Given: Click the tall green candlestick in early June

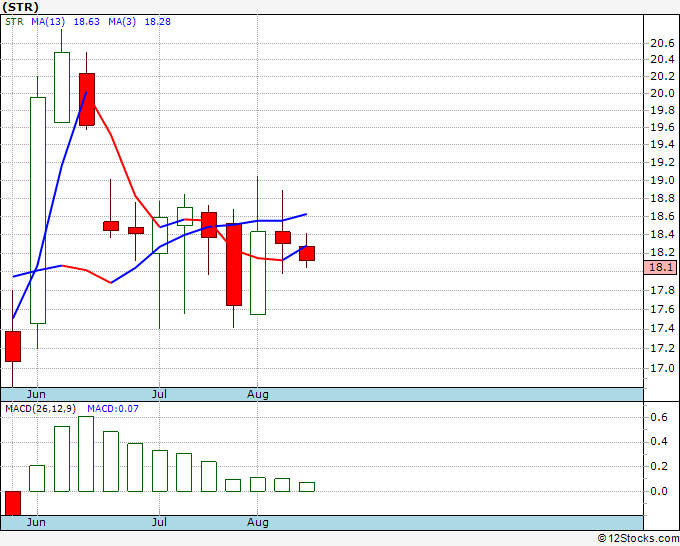Looking at the screenshot, I should pos(38,210).
